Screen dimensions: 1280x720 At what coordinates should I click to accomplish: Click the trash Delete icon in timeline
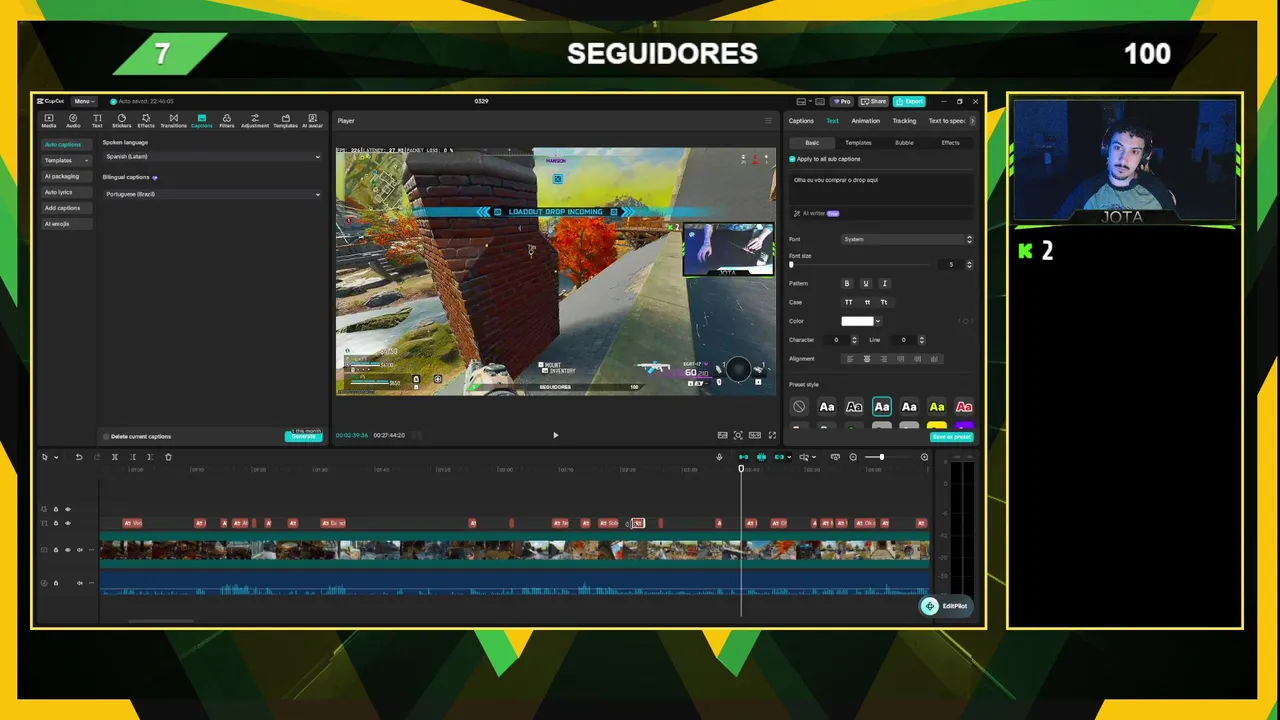coord(168,457)
